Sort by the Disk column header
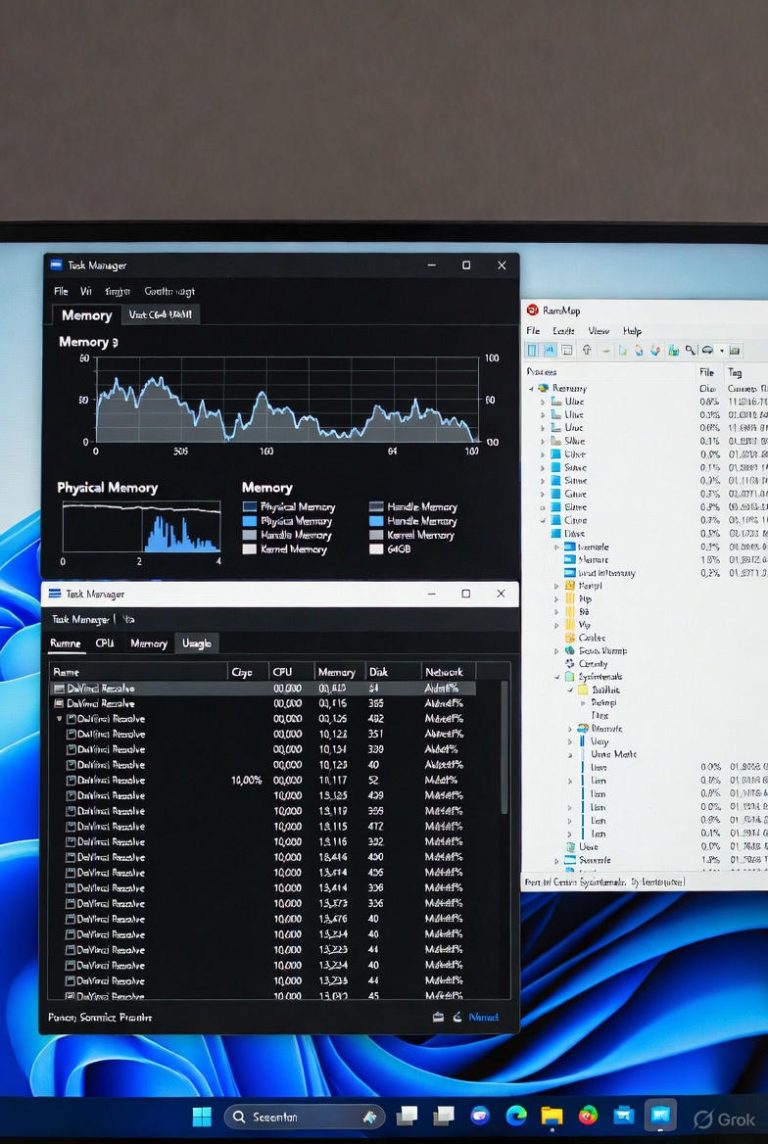The image size is (768, 1144). point(379,672)
